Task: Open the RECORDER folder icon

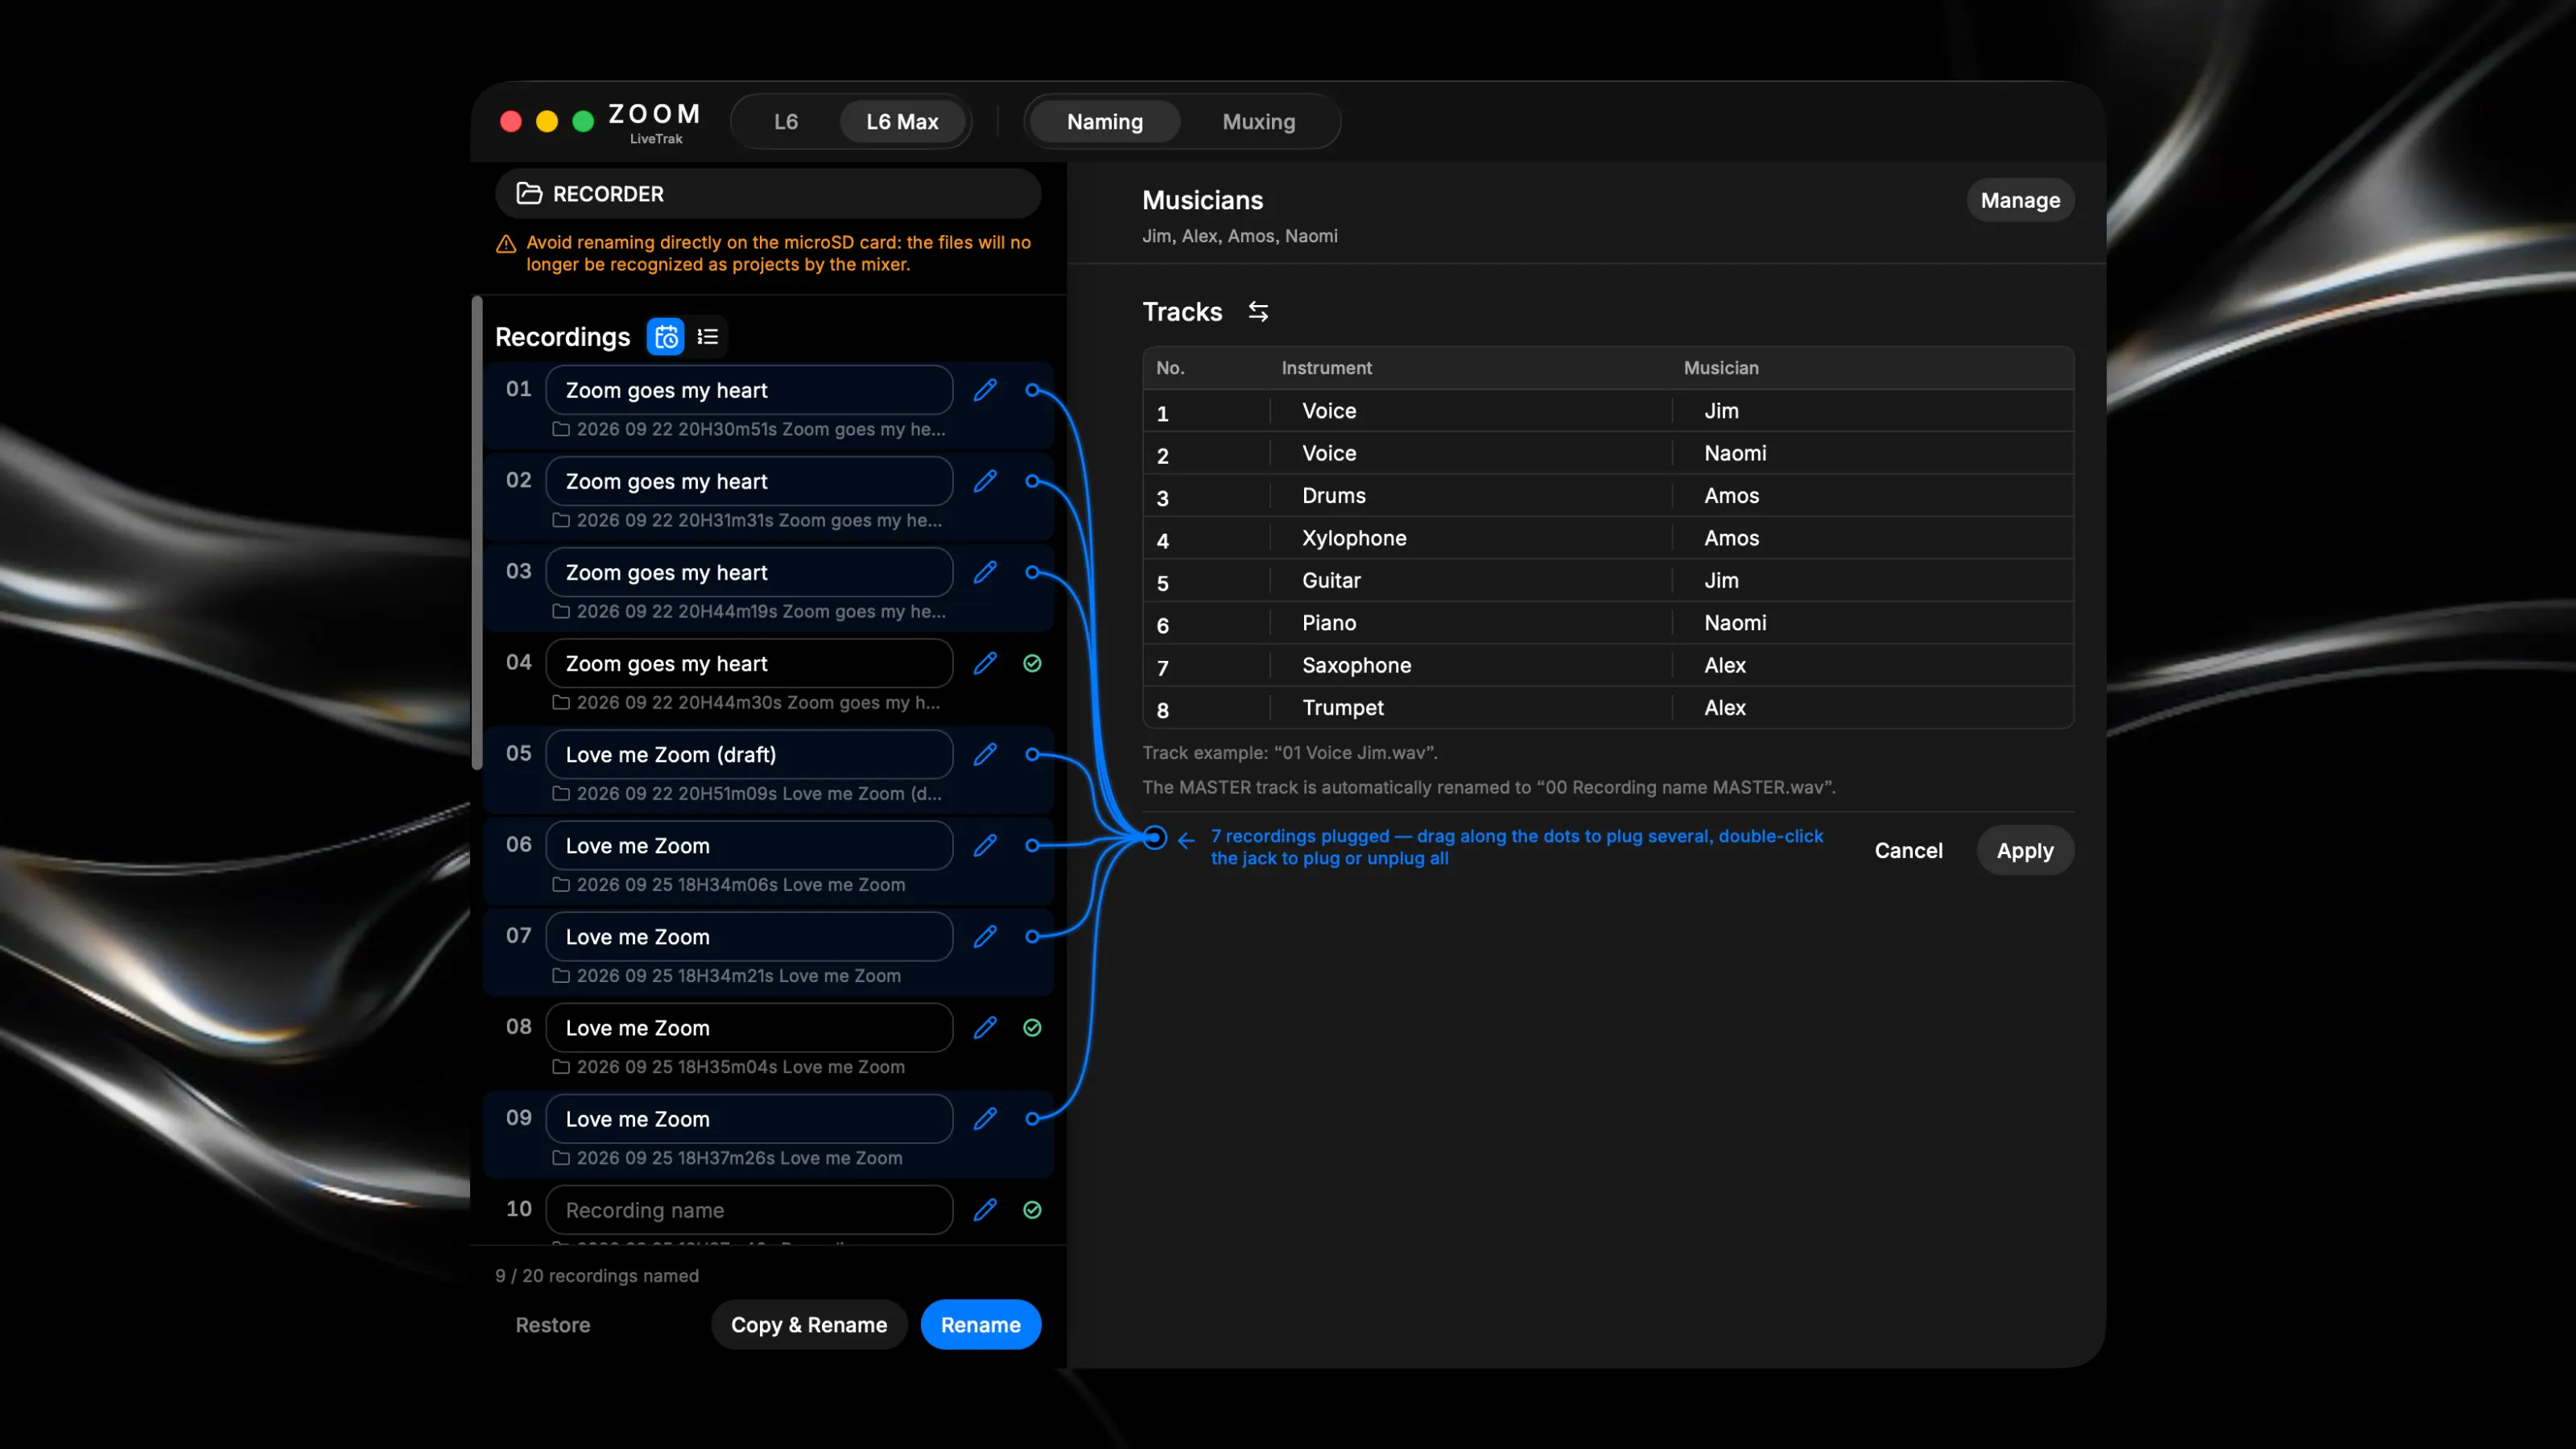Action: point(529,193)
